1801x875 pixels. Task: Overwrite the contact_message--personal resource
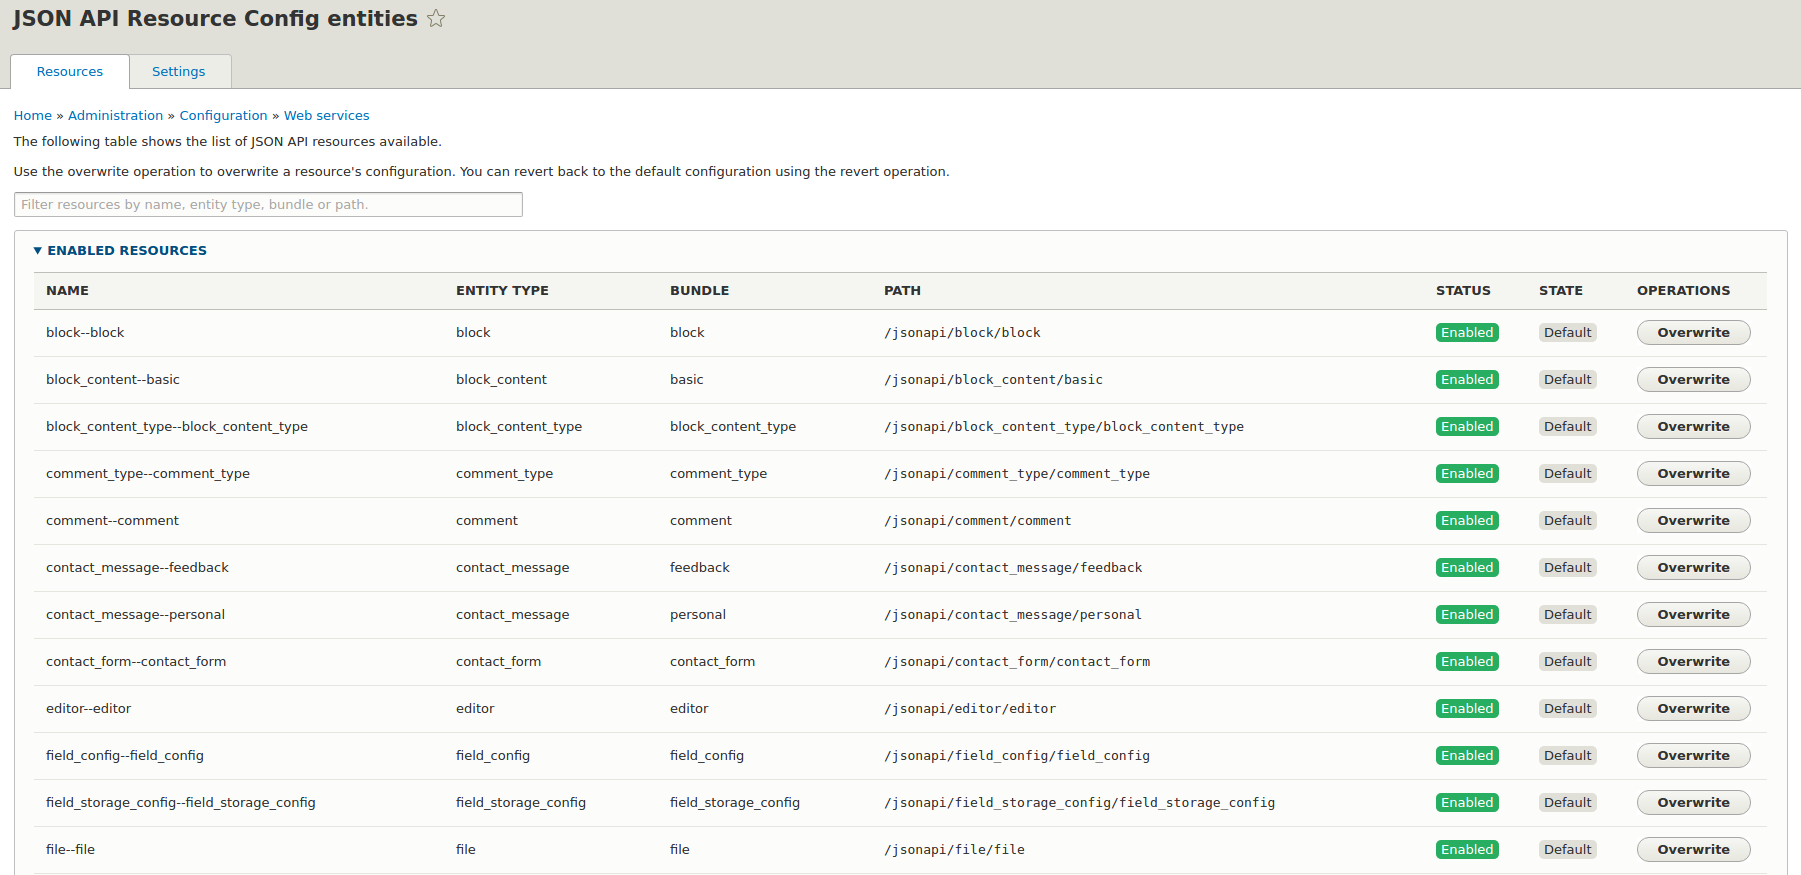coord(1692,615)
